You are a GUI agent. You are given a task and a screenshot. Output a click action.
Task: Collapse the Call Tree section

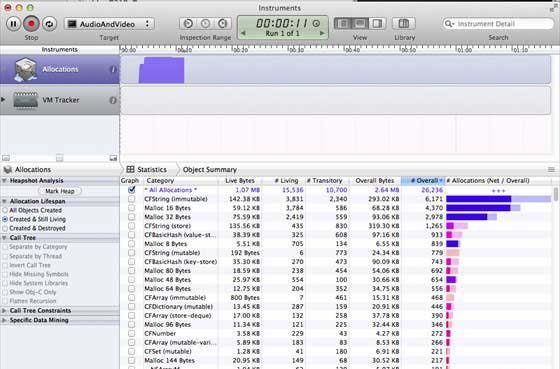coord(4,238)
